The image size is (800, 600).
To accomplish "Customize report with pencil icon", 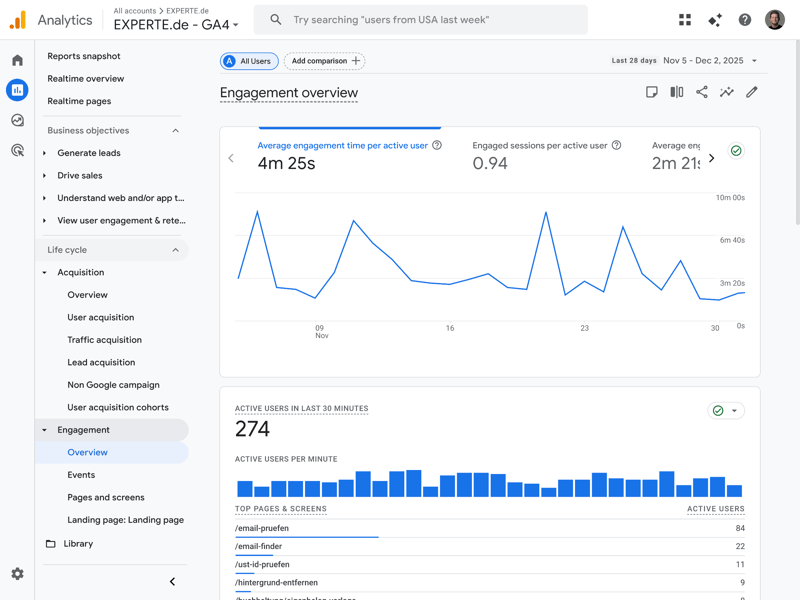I will click(x=752, y=92).
